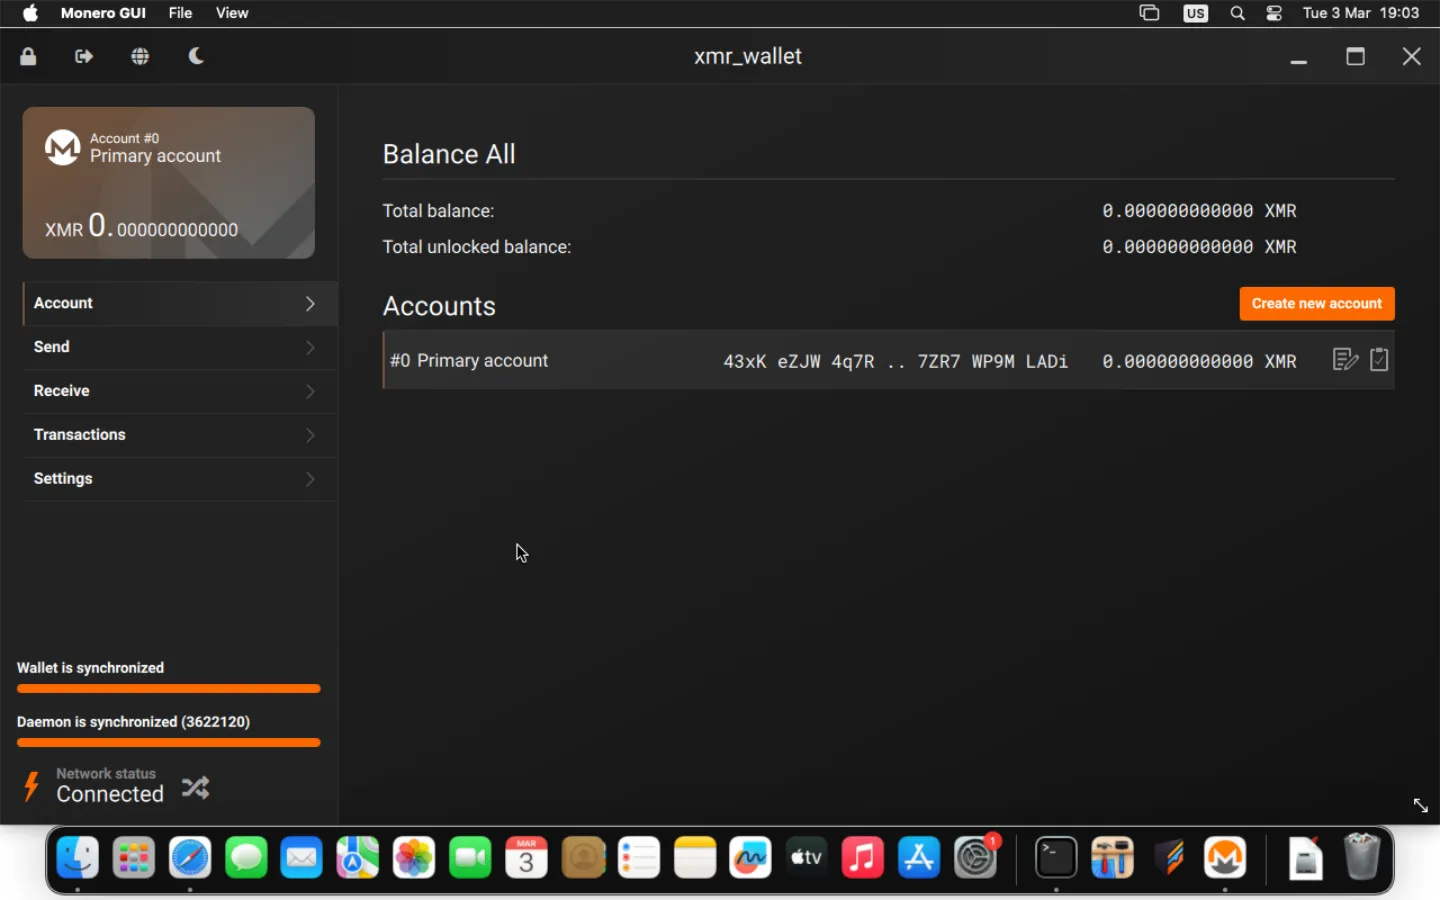Viewport: 1440px width, 900px height.
Task: Click the US input source indicator
Action: [1196, 13]
